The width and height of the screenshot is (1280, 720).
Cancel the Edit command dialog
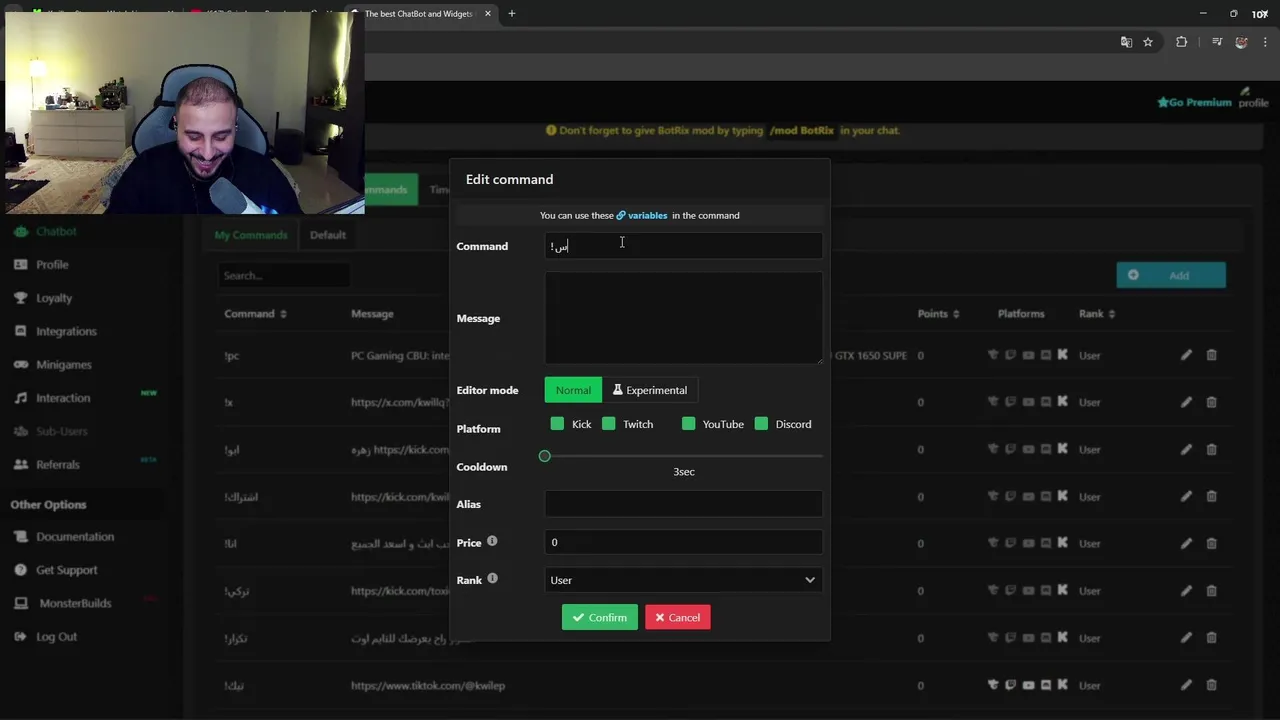tap(678, 617)
